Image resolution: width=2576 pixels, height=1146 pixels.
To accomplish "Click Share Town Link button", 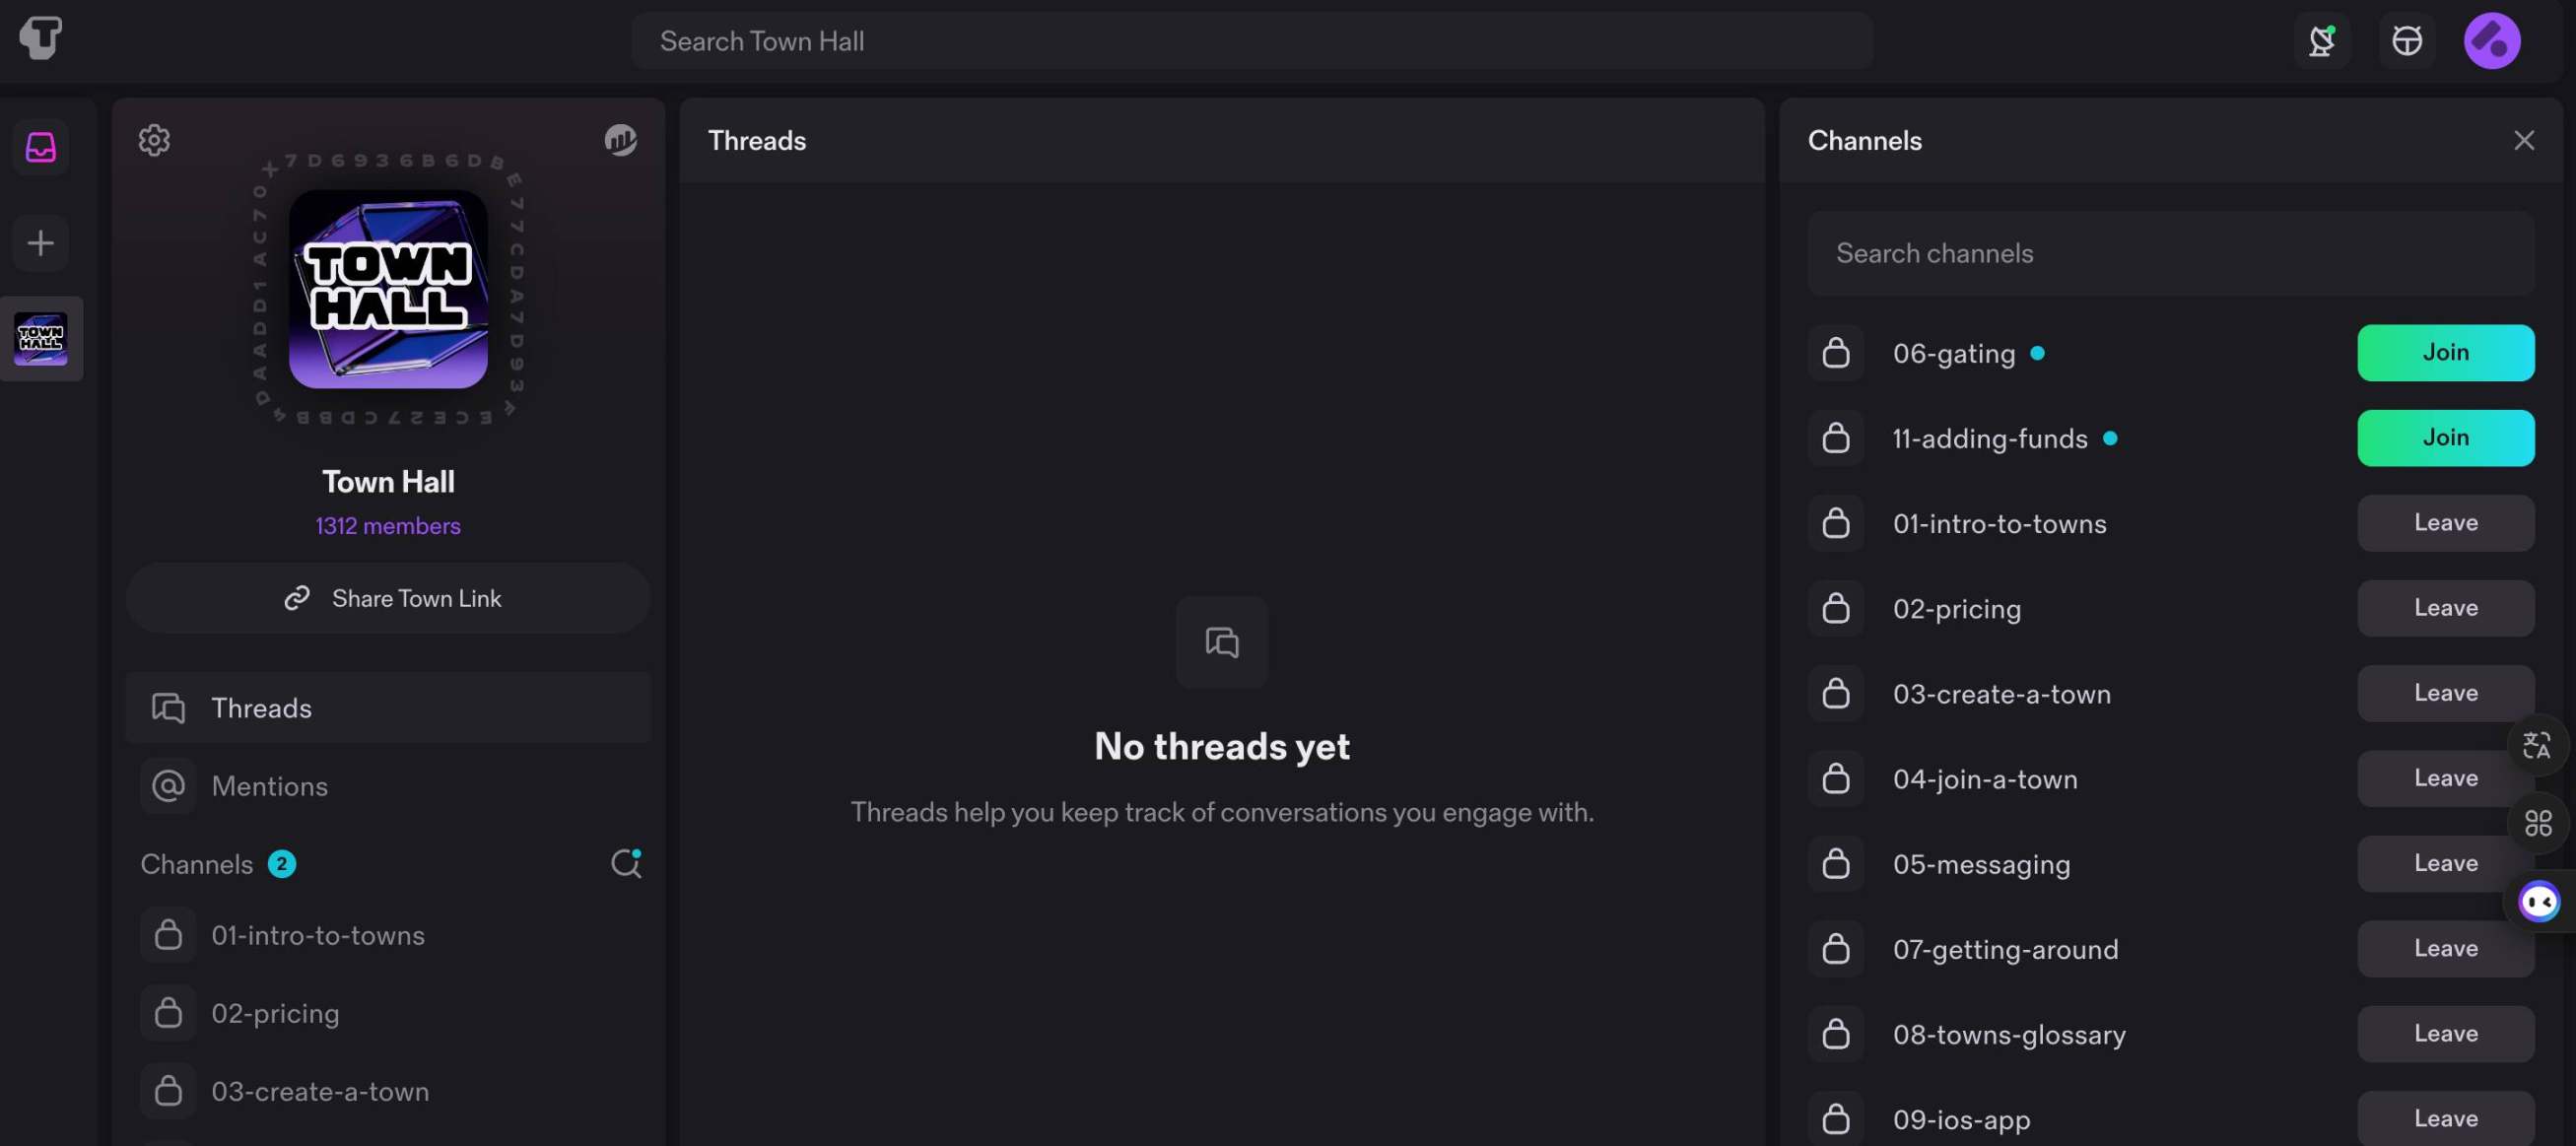I will pos(387,597).
